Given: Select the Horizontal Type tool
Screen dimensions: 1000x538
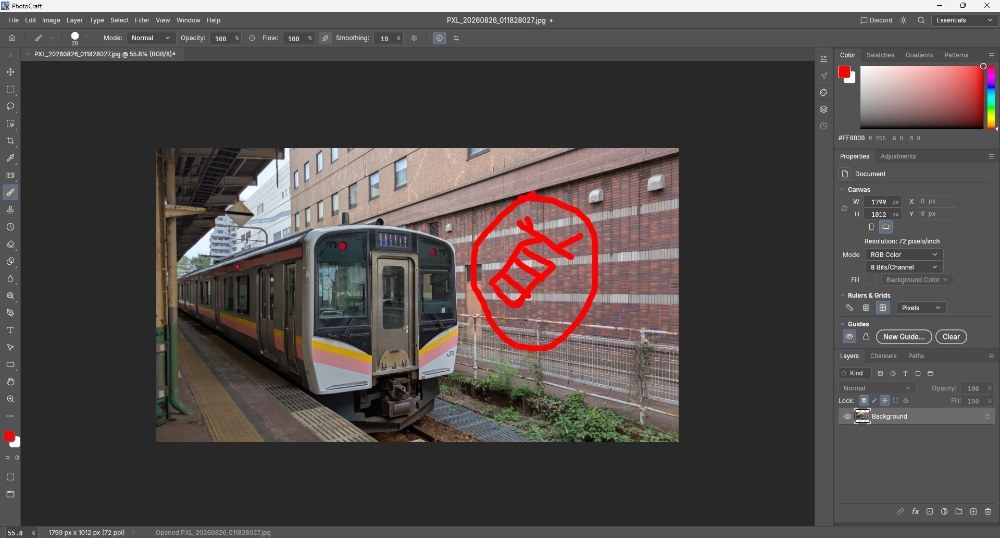Looking at the screenshot, I should pyautogui.click(x=10, y=330).
